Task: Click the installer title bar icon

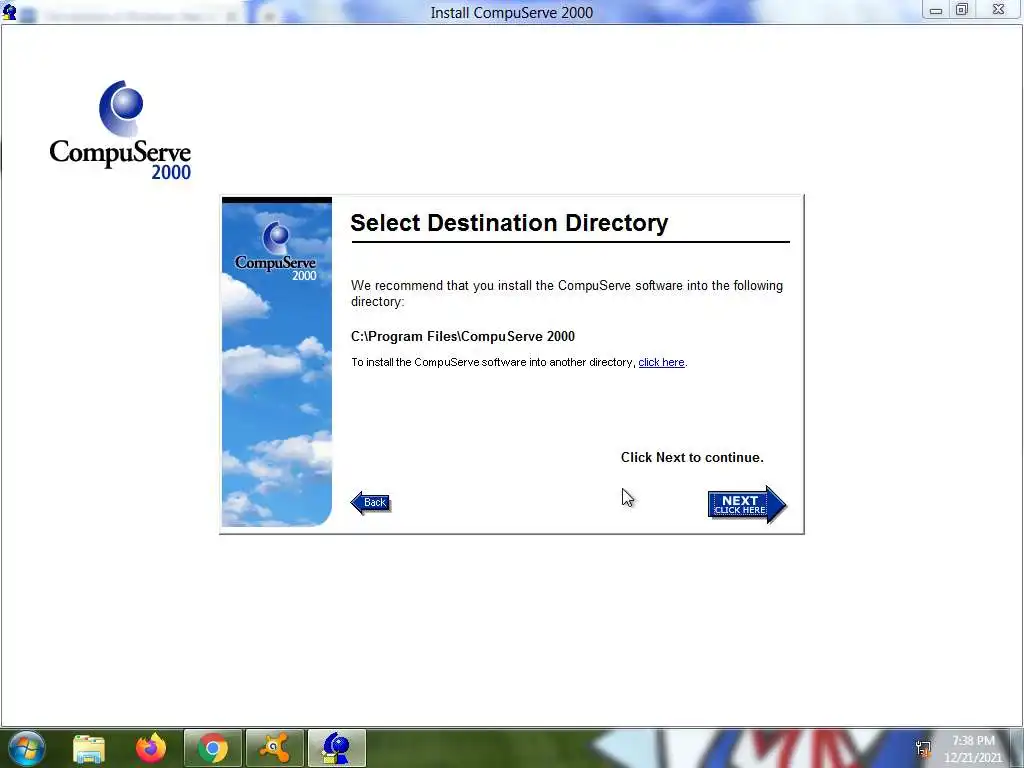Action: point(9,11)
